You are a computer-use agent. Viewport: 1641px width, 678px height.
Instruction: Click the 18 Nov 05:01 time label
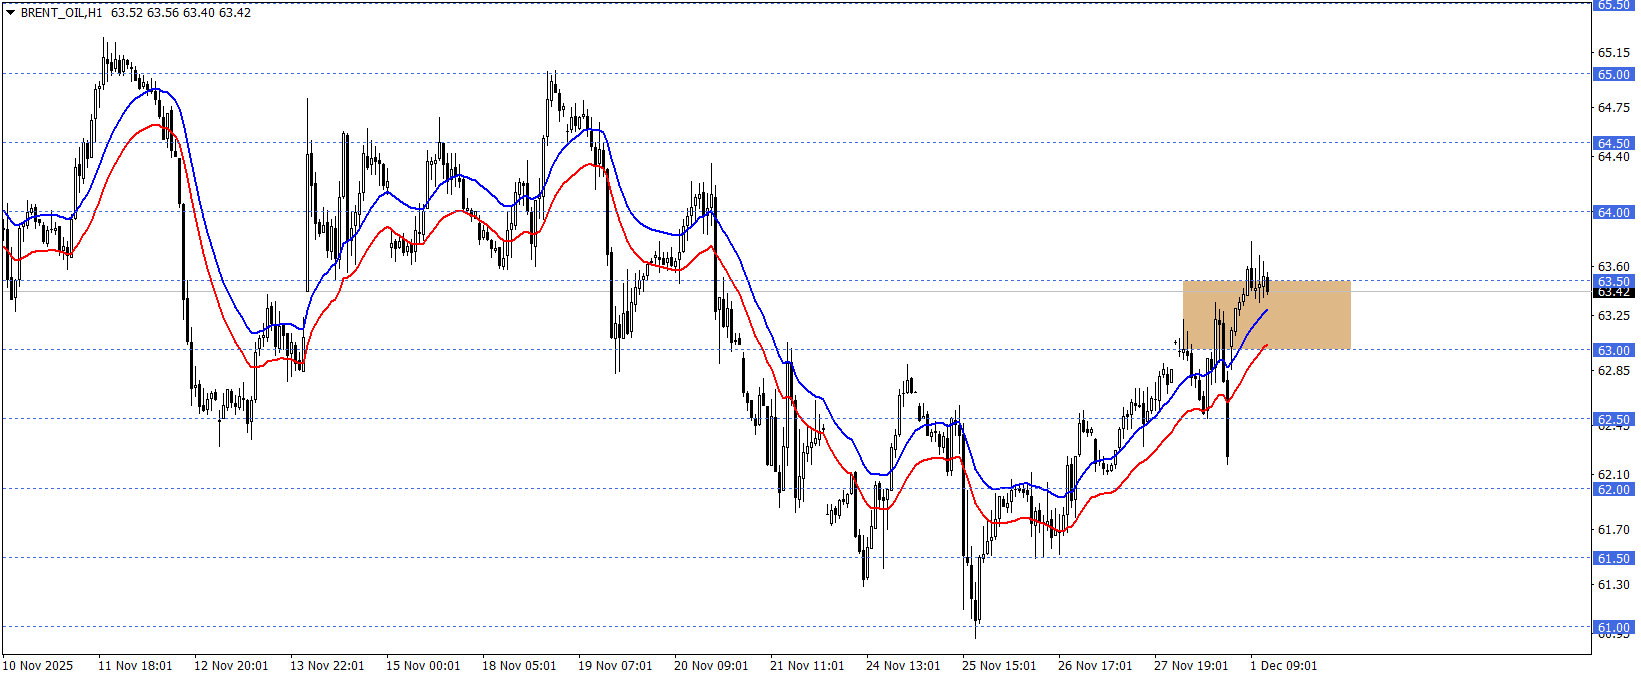[519, 665]
